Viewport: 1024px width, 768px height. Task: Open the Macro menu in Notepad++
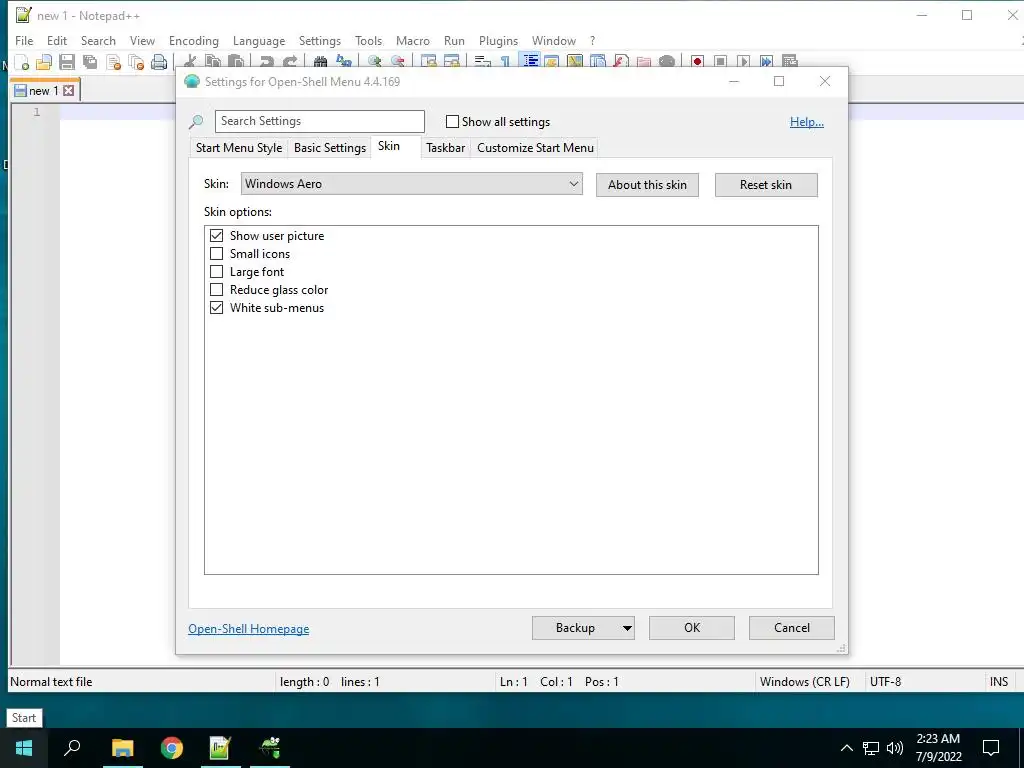[413, 40]
